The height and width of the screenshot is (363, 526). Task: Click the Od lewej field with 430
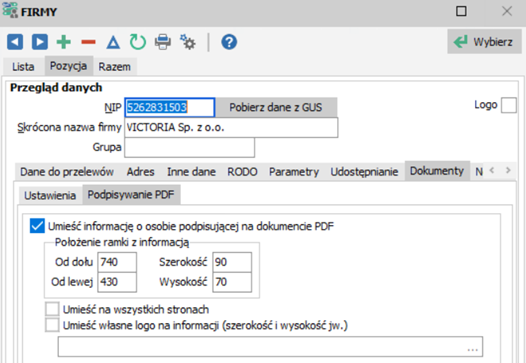117,282
